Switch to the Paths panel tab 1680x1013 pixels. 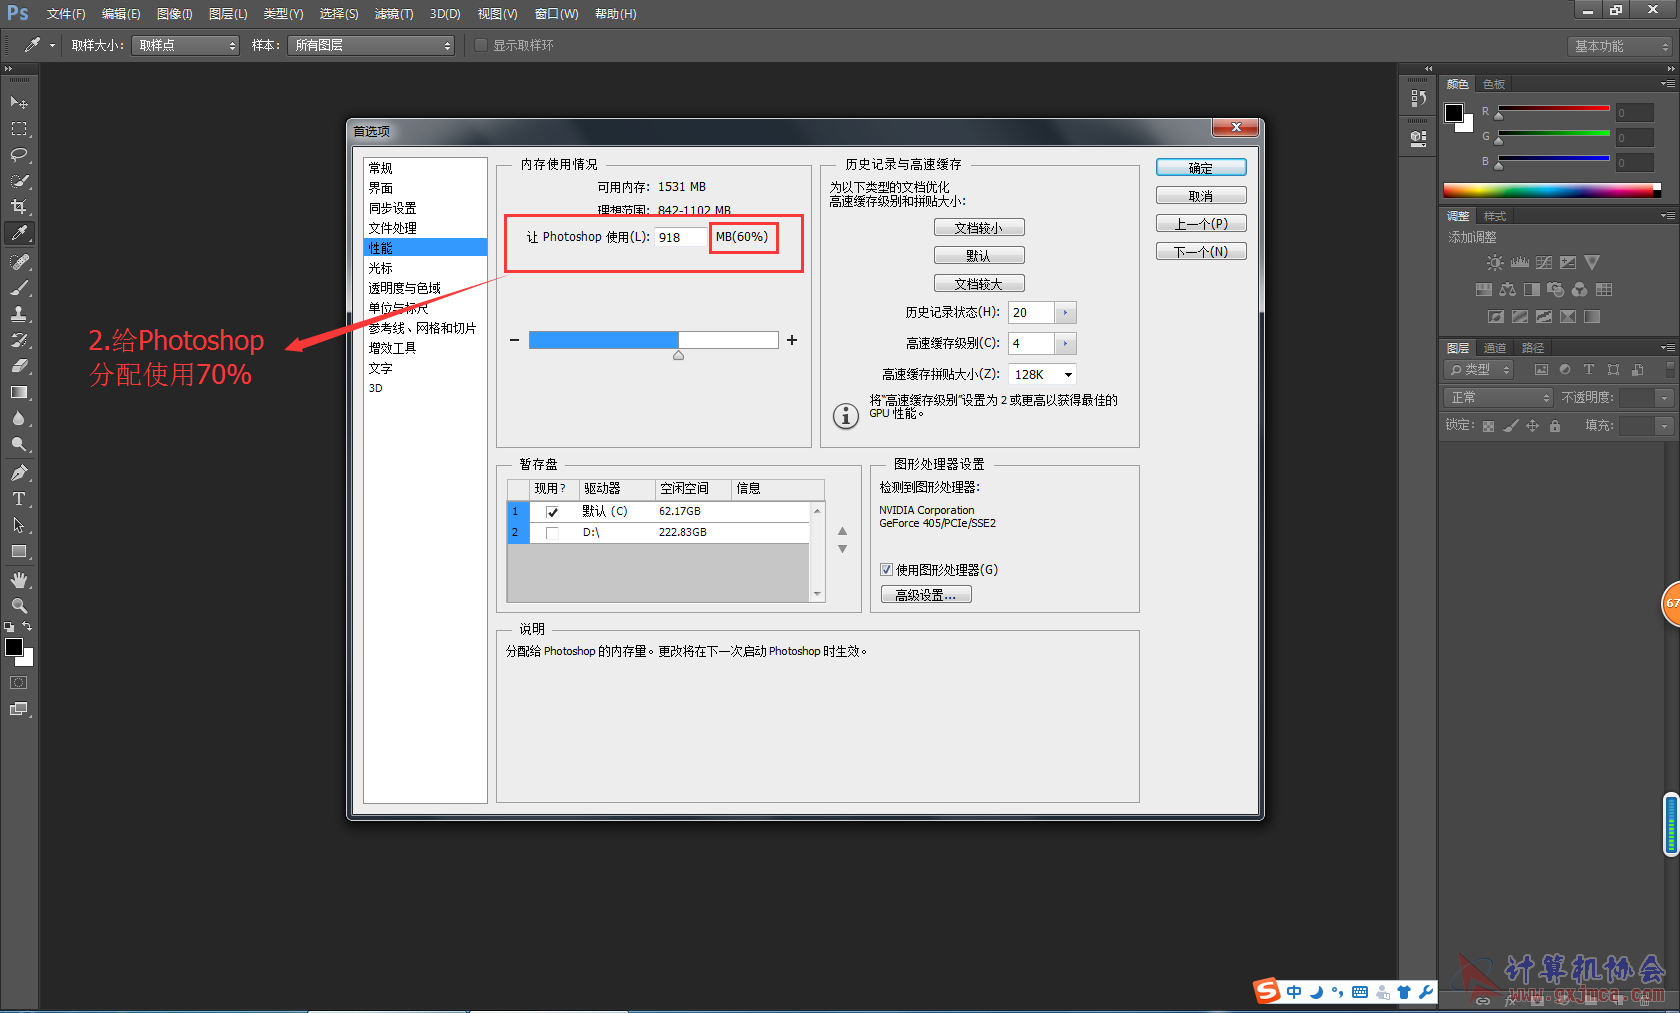click(x=1533, y=348)
